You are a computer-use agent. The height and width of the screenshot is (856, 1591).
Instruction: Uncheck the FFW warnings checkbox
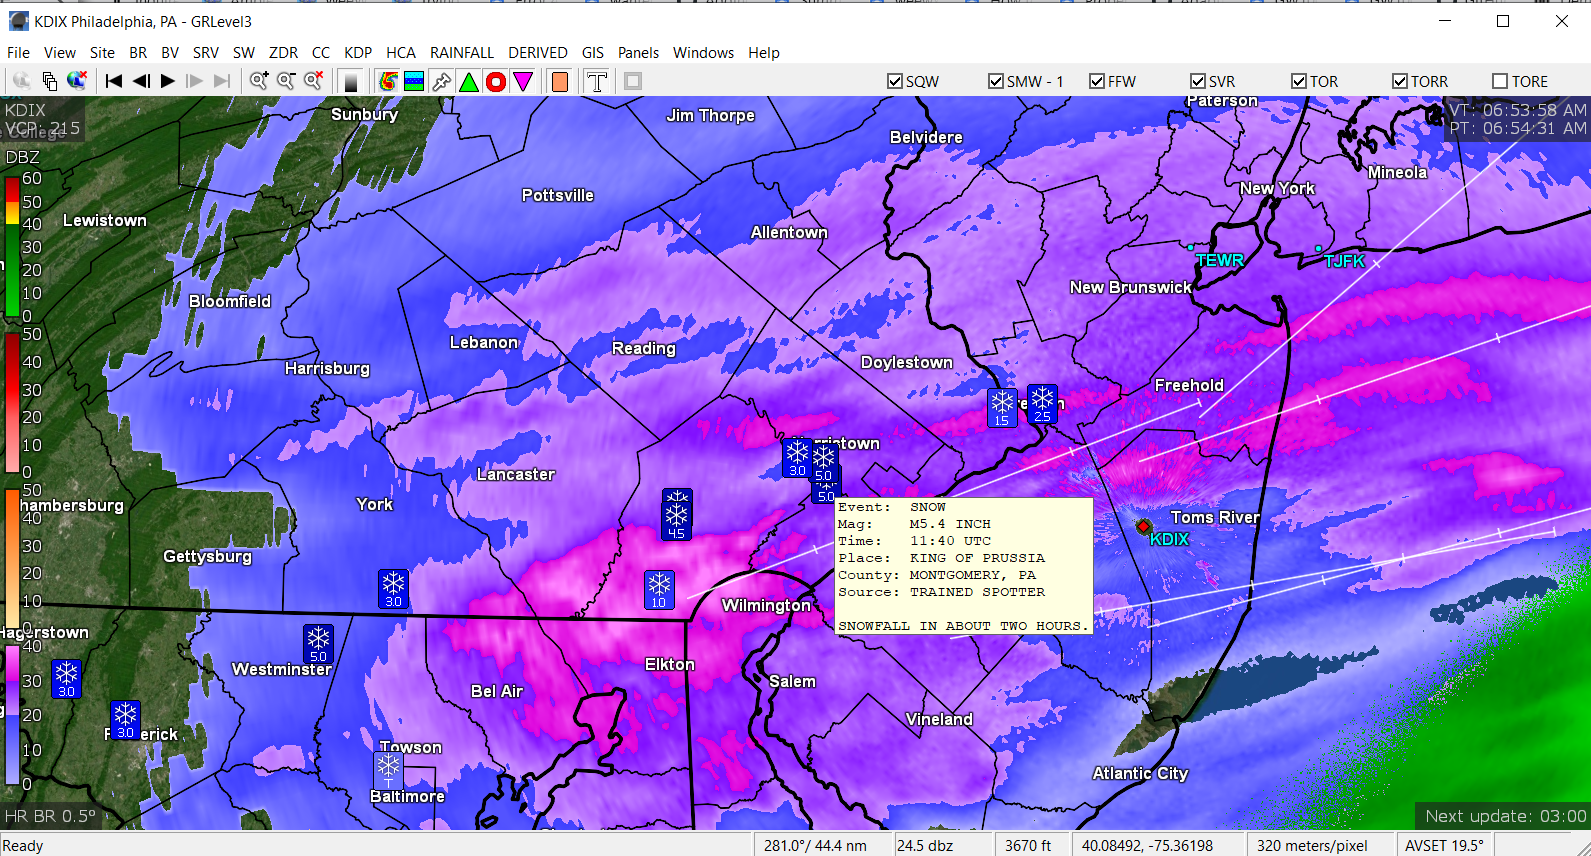click(1097, 81)
